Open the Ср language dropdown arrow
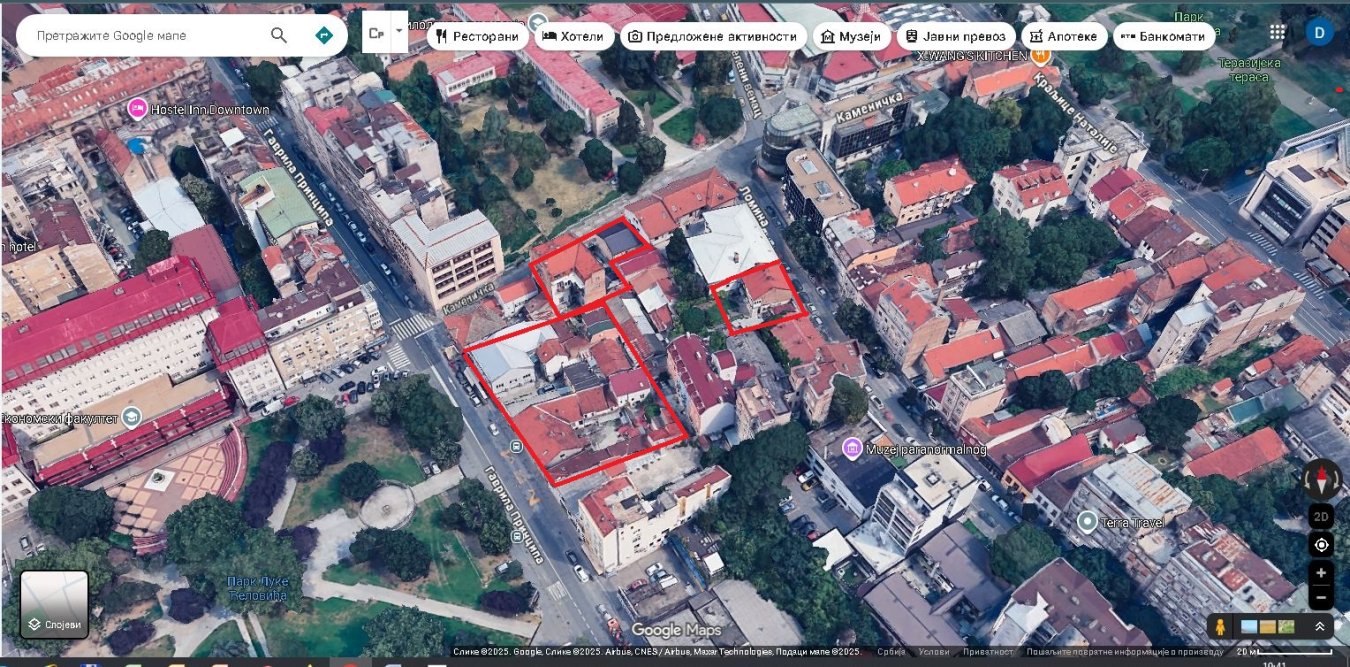1350x667 pixels. (x=399, y=32)
